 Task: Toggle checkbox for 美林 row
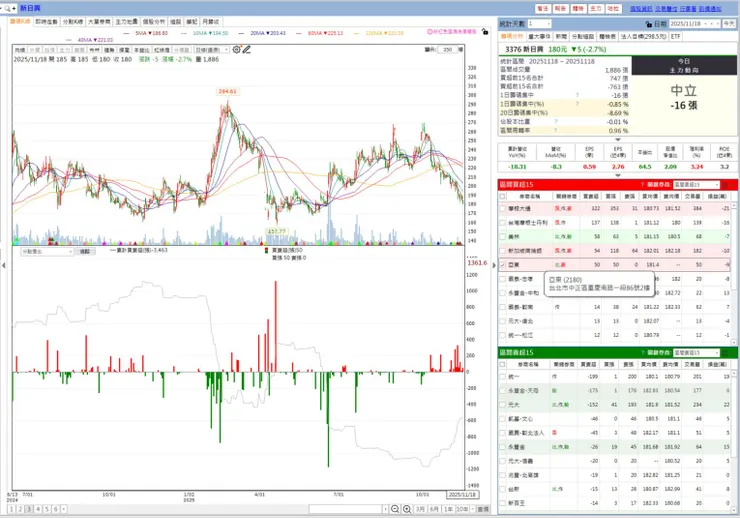pyautogui.click(x=503, y=236)
